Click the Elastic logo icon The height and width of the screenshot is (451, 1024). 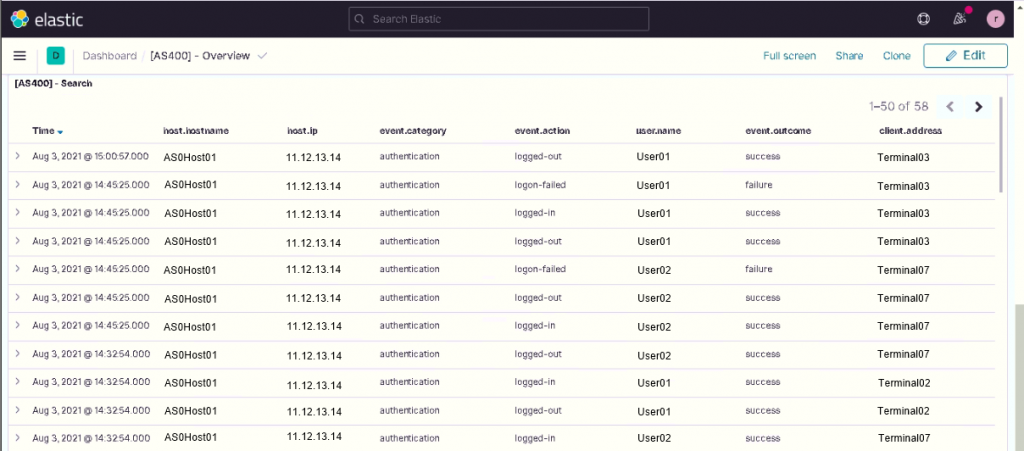(x=20, y=19)
